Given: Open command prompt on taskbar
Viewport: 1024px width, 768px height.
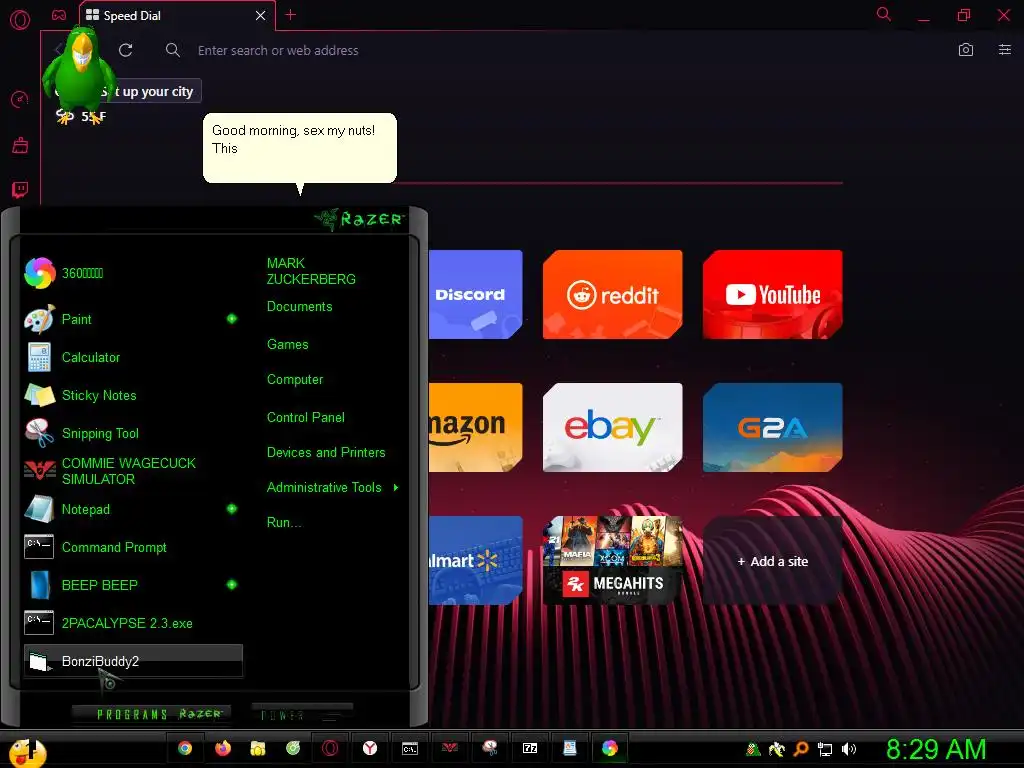Looking at the screenshot, I should pos(409,748).
